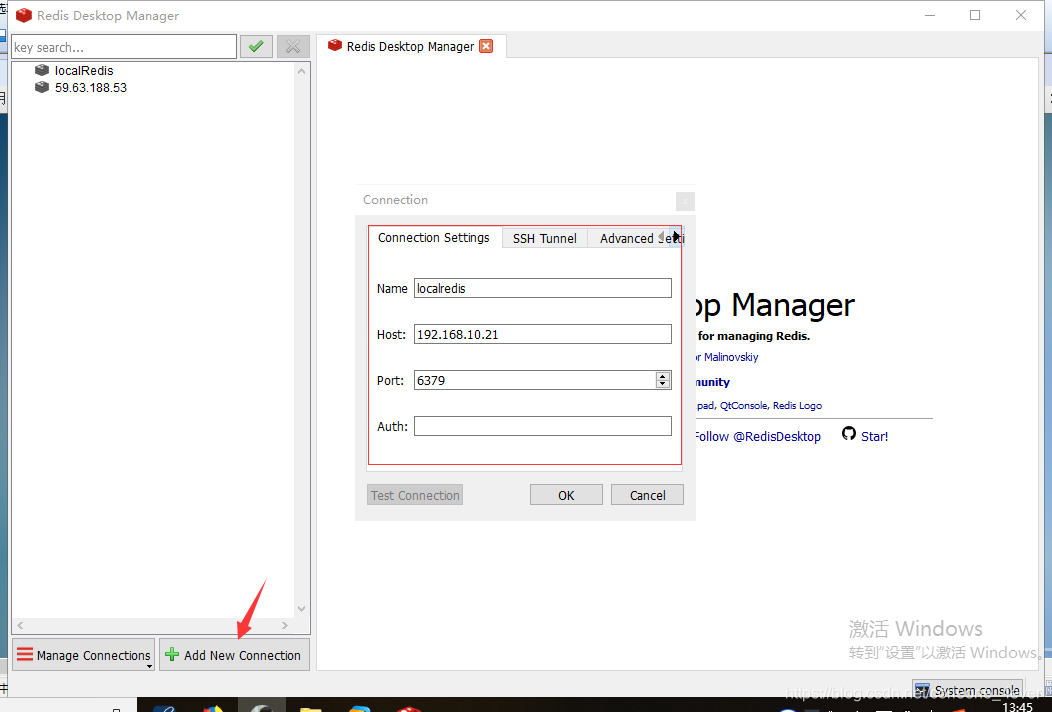The width and height of the screenshot is (1052, 712).
Task: Confirm the connection with OK
Action: coord(566,495)
